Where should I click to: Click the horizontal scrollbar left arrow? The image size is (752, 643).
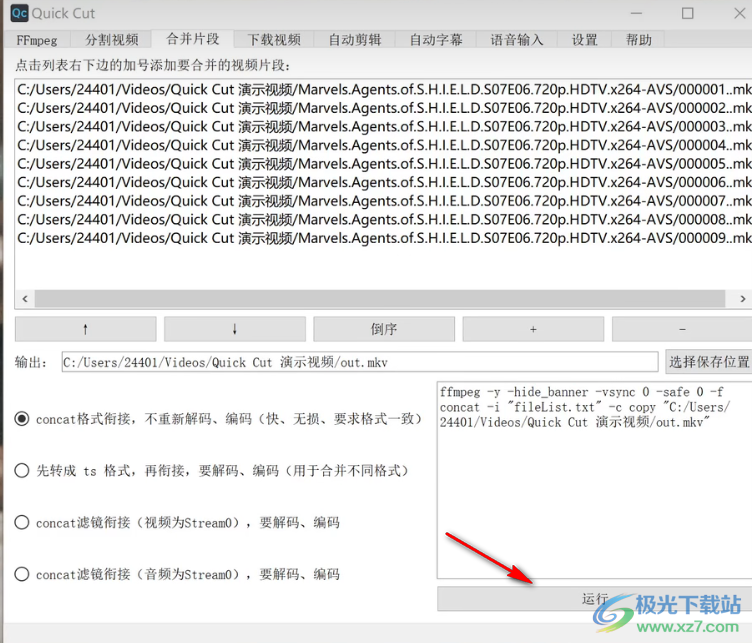tap(25, 299)
